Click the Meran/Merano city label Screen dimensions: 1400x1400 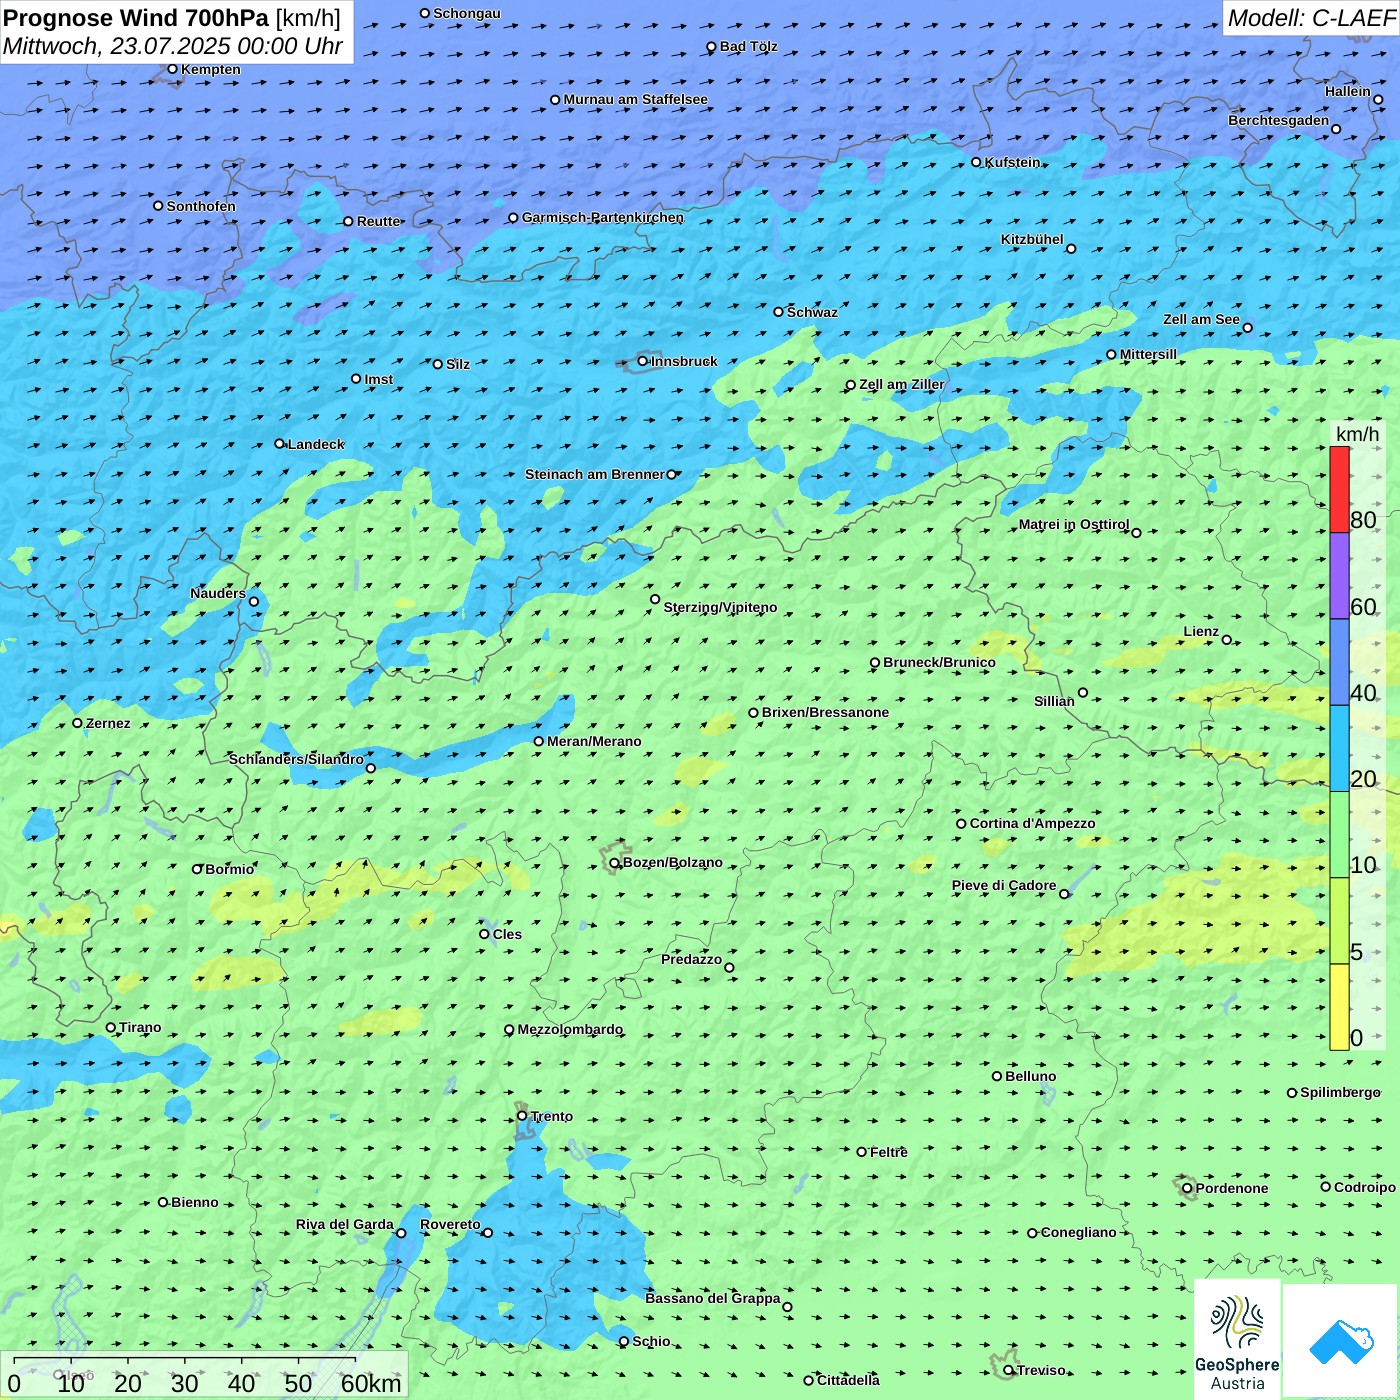[594, 741]
